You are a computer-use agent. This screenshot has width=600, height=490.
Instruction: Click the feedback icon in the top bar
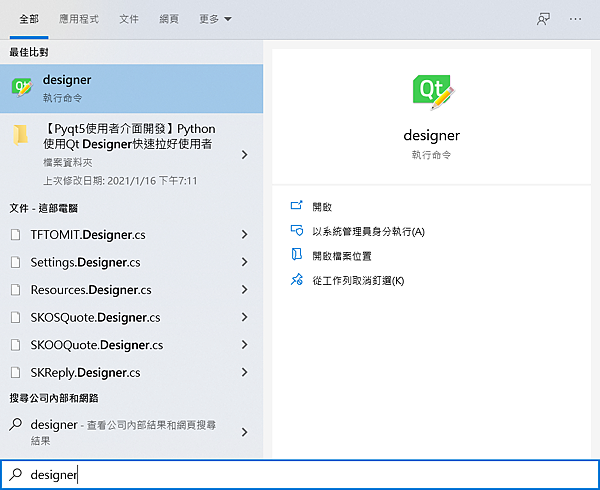tap(544, 19)
